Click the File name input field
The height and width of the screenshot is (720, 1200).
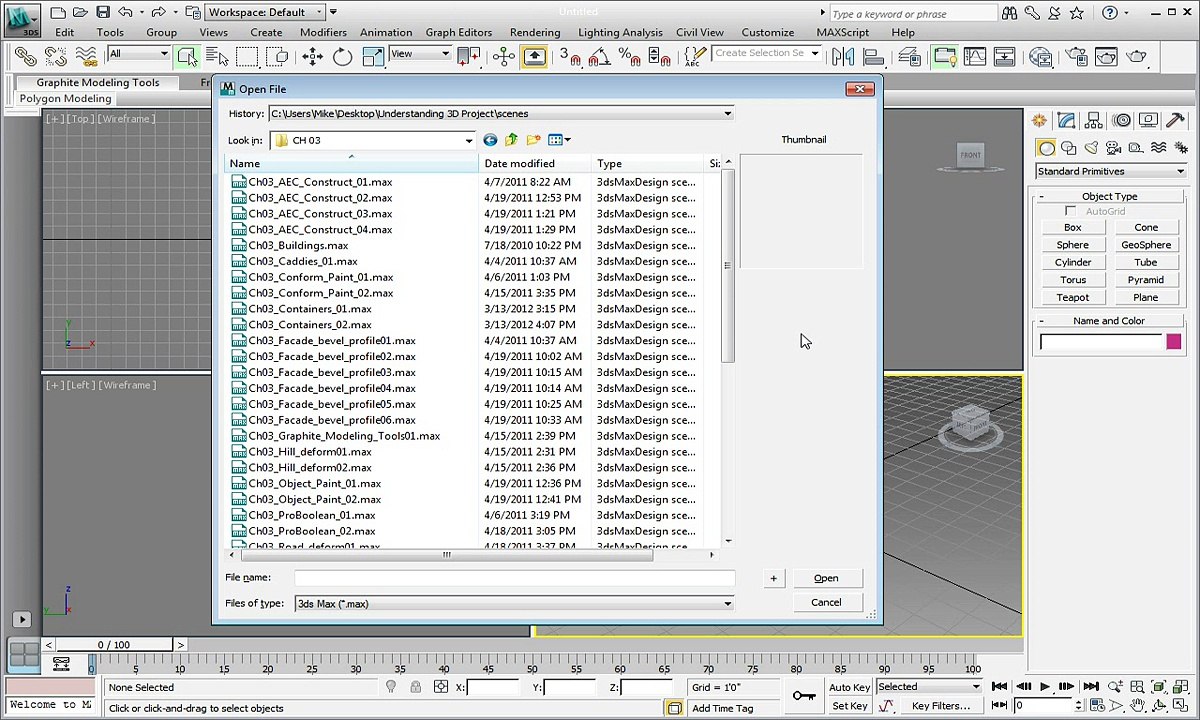(514, 578)
